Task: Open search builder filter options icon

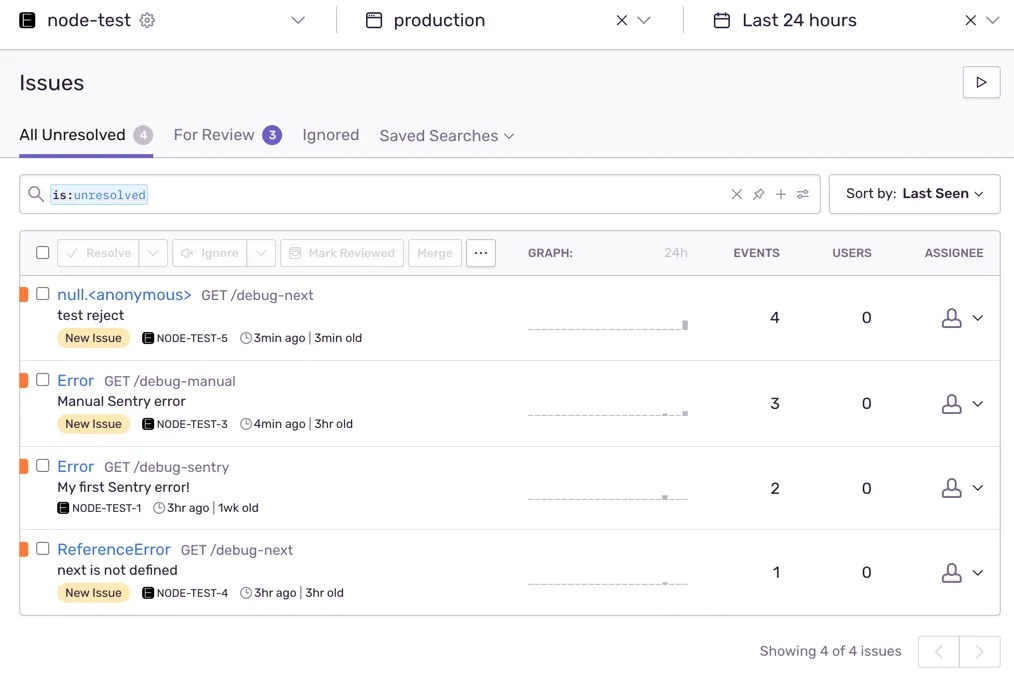Action: tap(803, 194)
